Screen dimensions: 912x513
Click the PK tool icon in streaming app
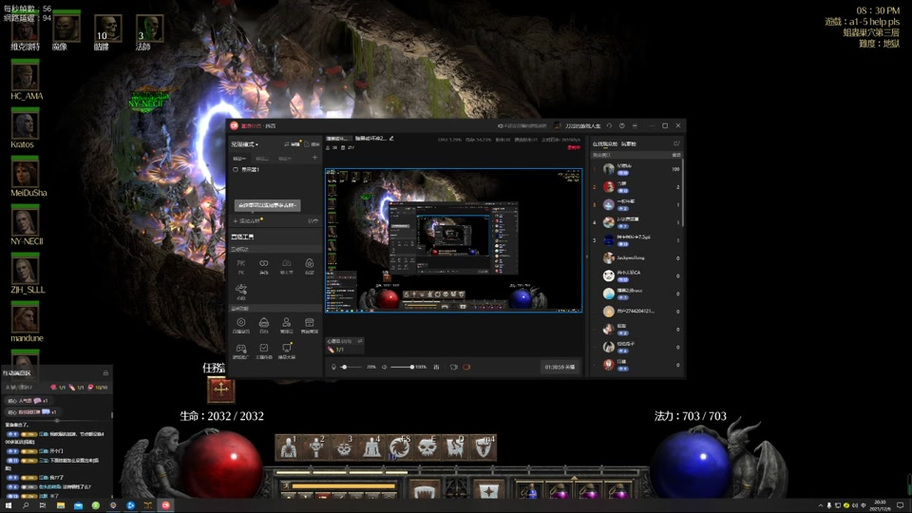(241, 266)
